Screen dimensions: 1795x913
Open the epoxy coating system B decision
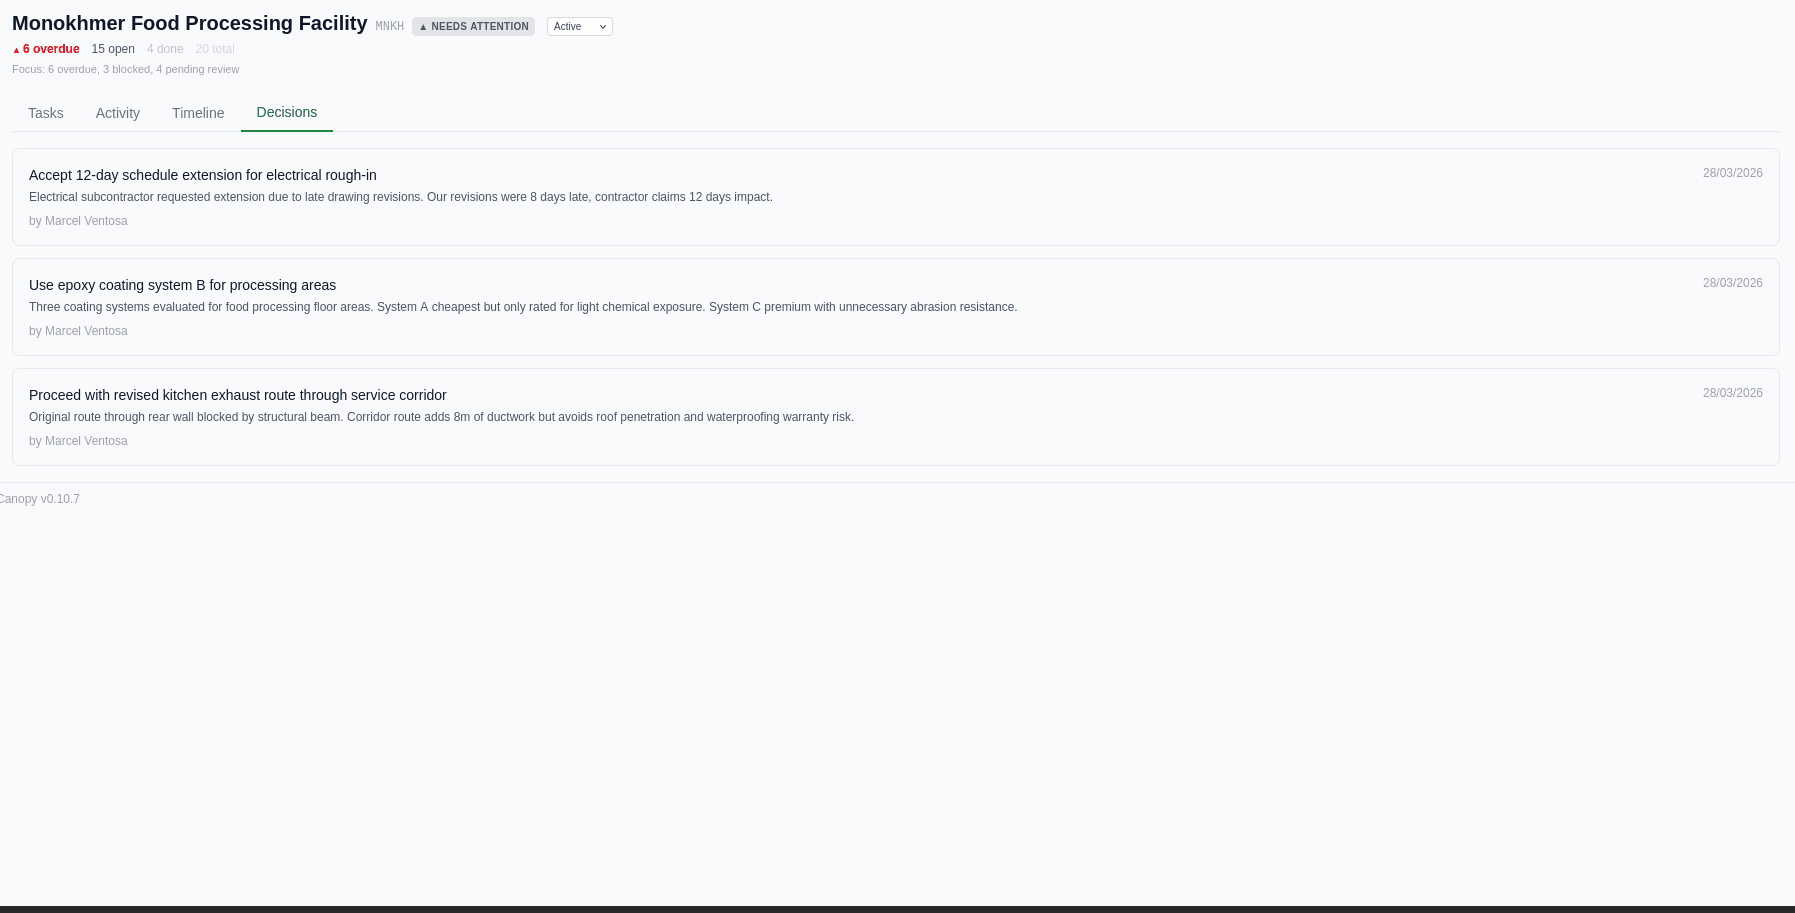point(182,285)
